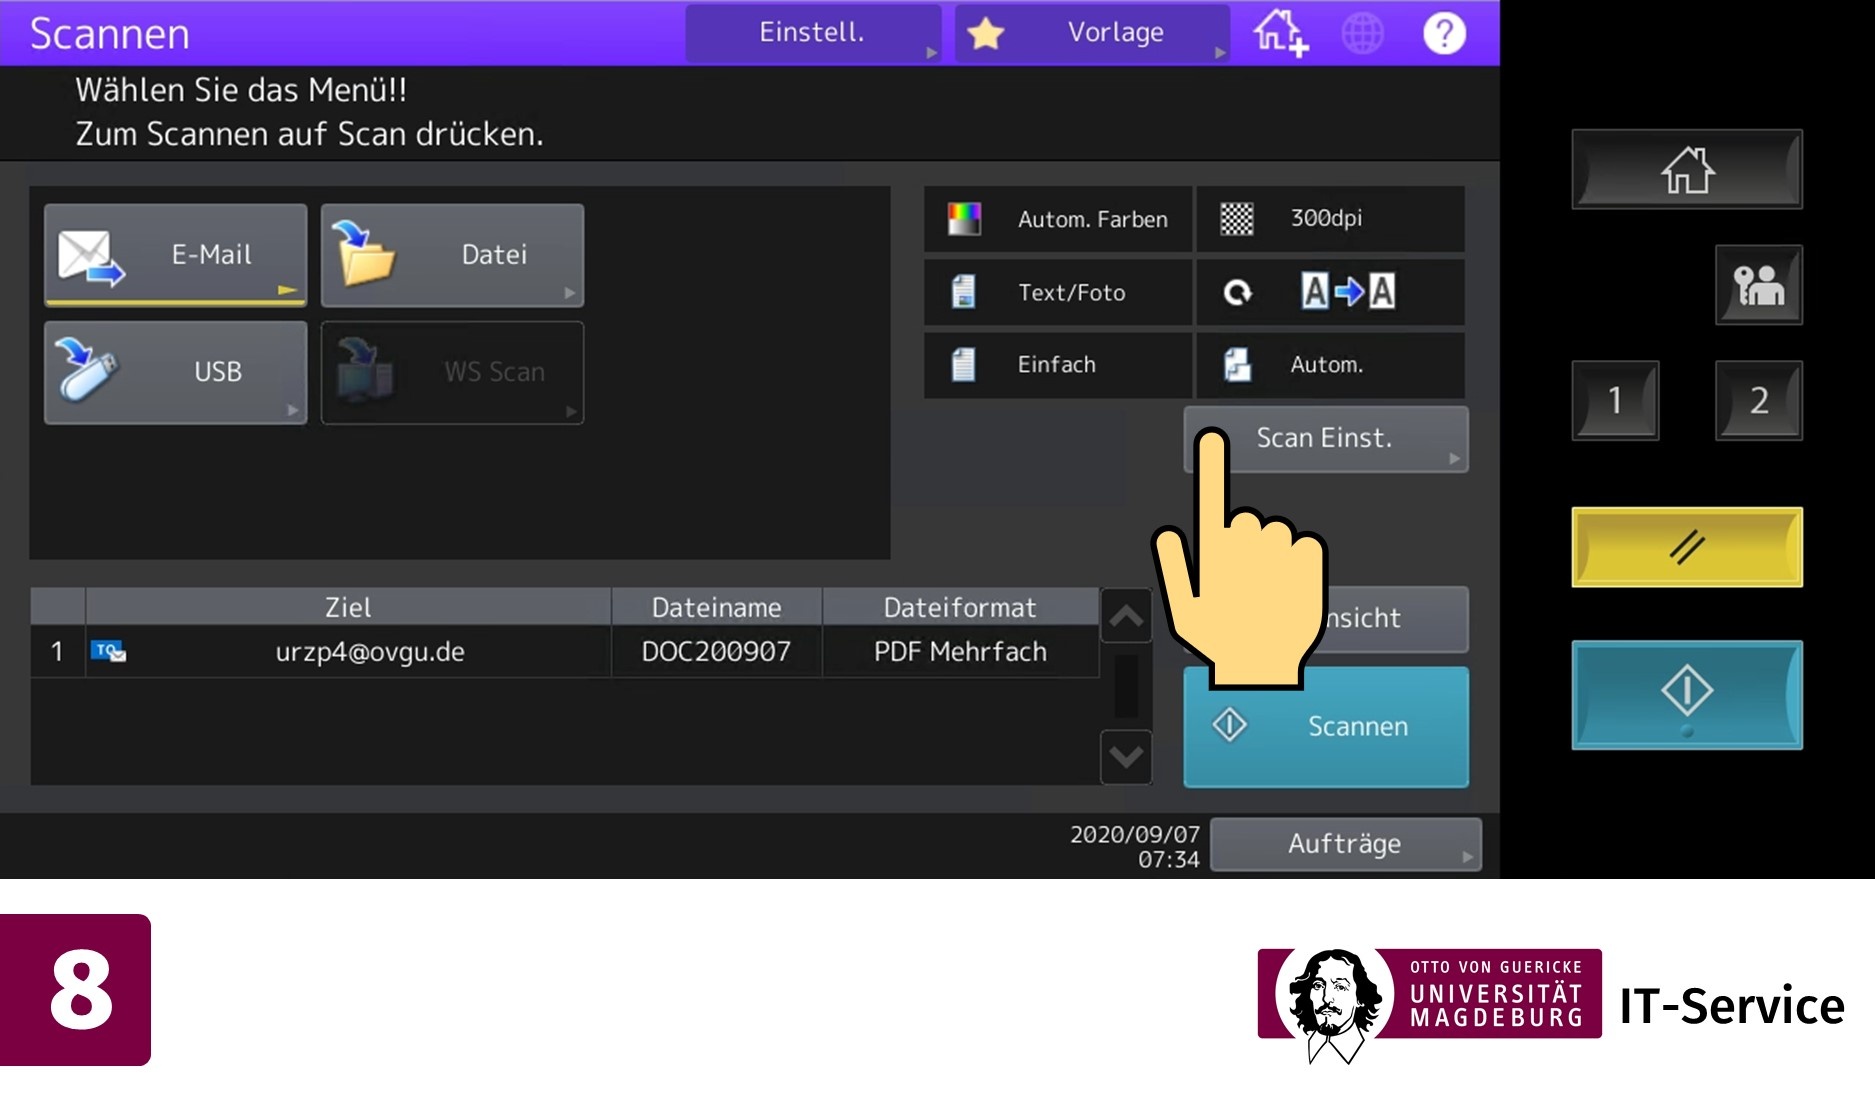This screenshot has width=1875, height=1094.
Task: Open the Vorlage template menu
Action: click(1092, 33)
